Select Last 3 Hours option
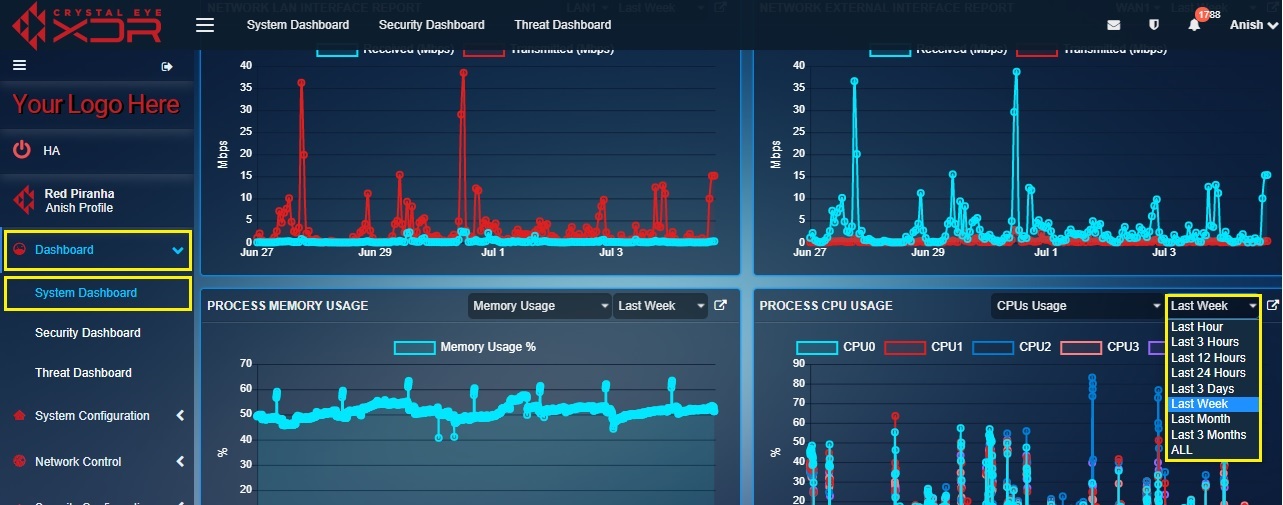This screenshot has height=505, width=1283. (x=1213, y=342)
